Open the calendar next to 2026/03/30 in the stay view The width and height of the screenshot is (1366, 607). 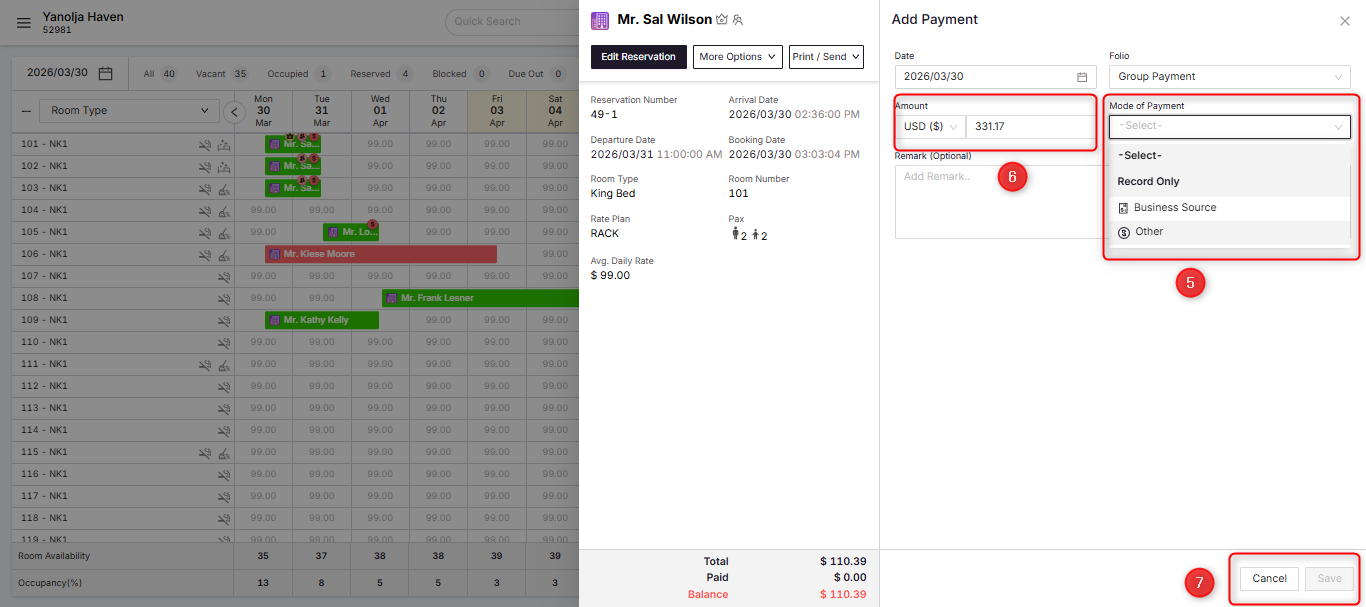click(106, 73)
